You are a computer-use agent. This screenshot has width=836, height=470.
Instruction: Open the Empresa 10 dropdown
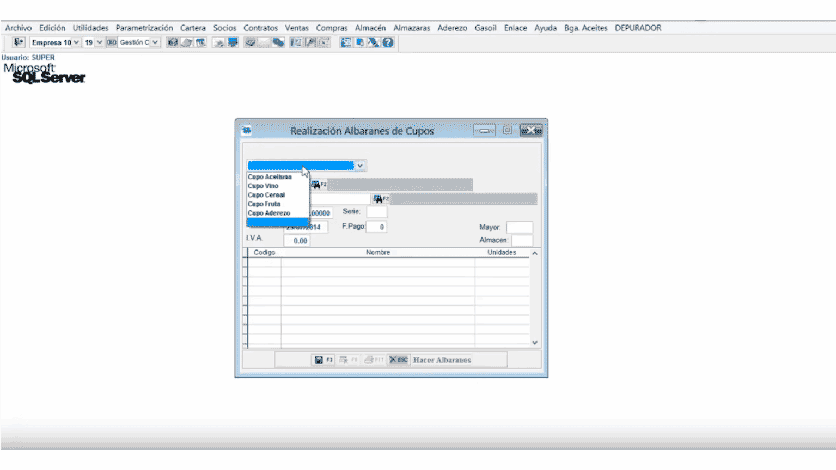(76, 43)
